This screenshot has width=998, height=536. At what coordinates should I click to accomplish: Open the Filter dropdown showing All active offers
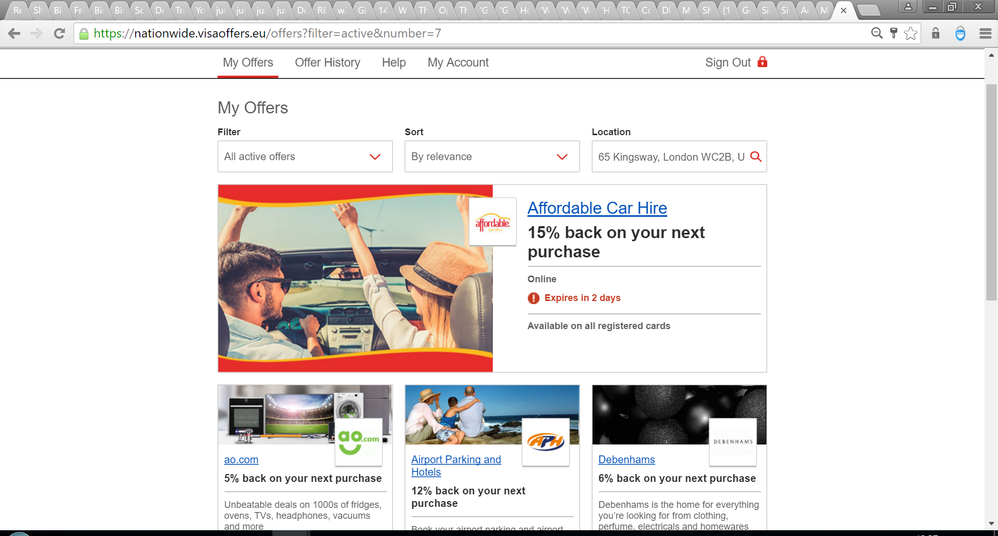[x=305, y=157]
